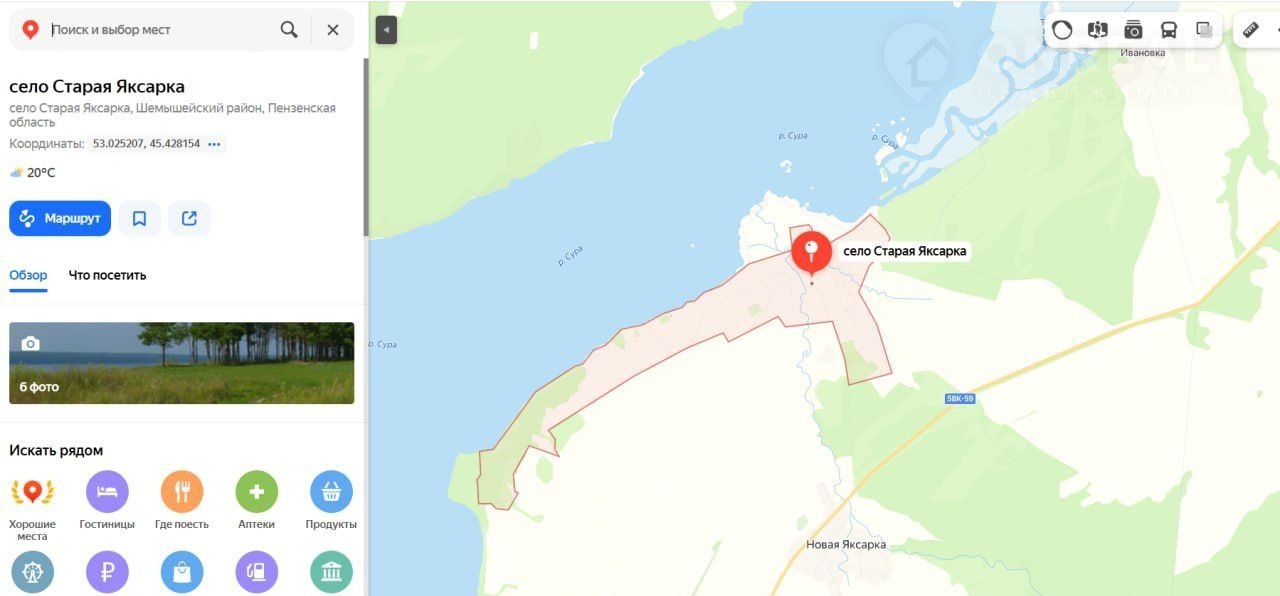Image resolution: width=1280 pixels, height=596 pixels.
Task: Toggle street panoramas layer
Action: (x=1097, y=30)
